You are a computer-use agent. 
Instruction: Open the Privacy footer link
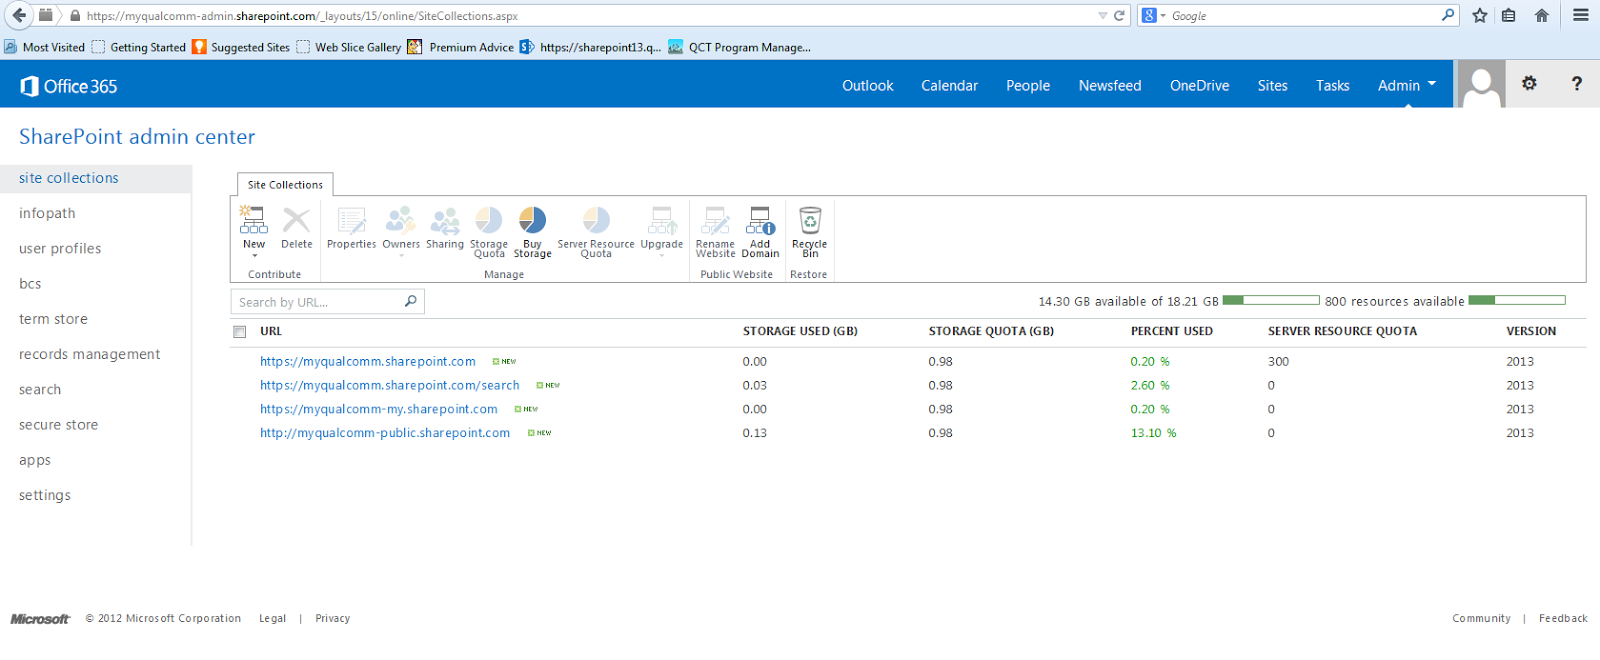(x=333, y=619)
